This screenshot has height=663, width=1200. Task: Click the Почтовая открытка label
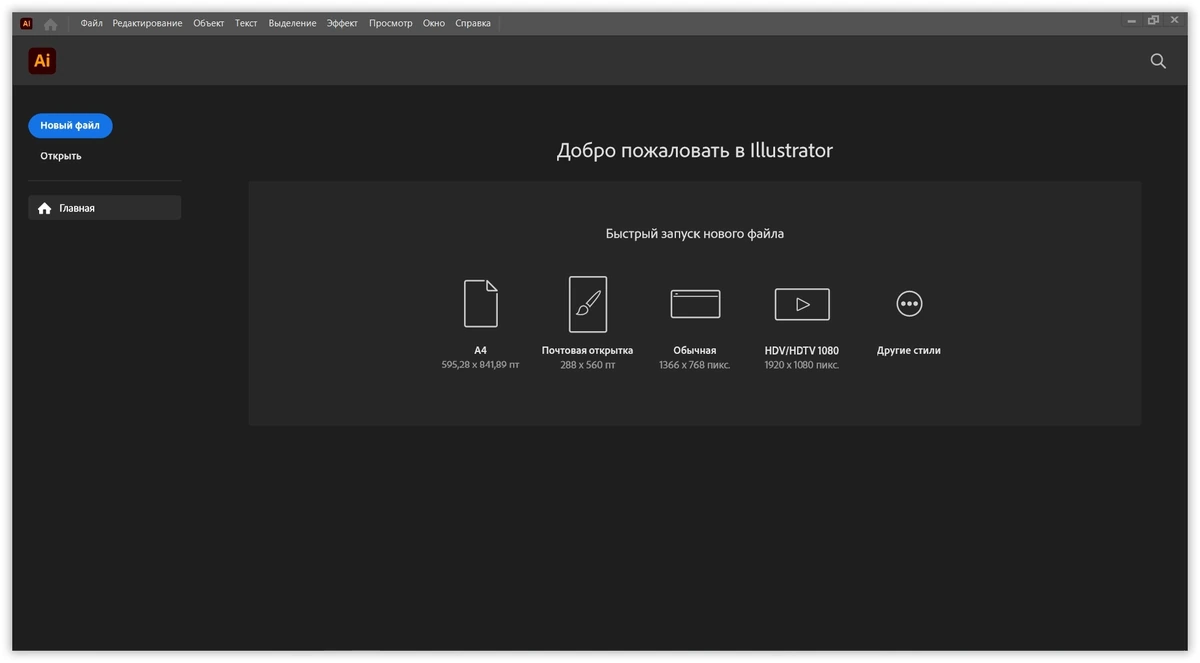click(588, 351)
